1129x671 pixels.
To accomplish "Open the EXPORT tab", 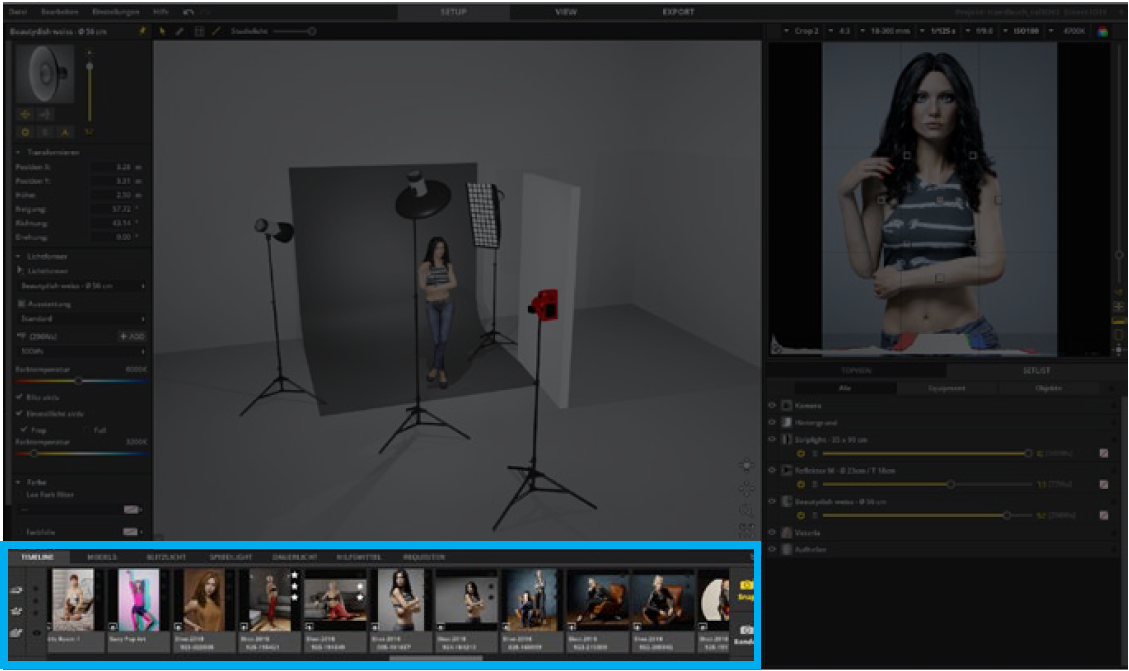I will point(678,12).
